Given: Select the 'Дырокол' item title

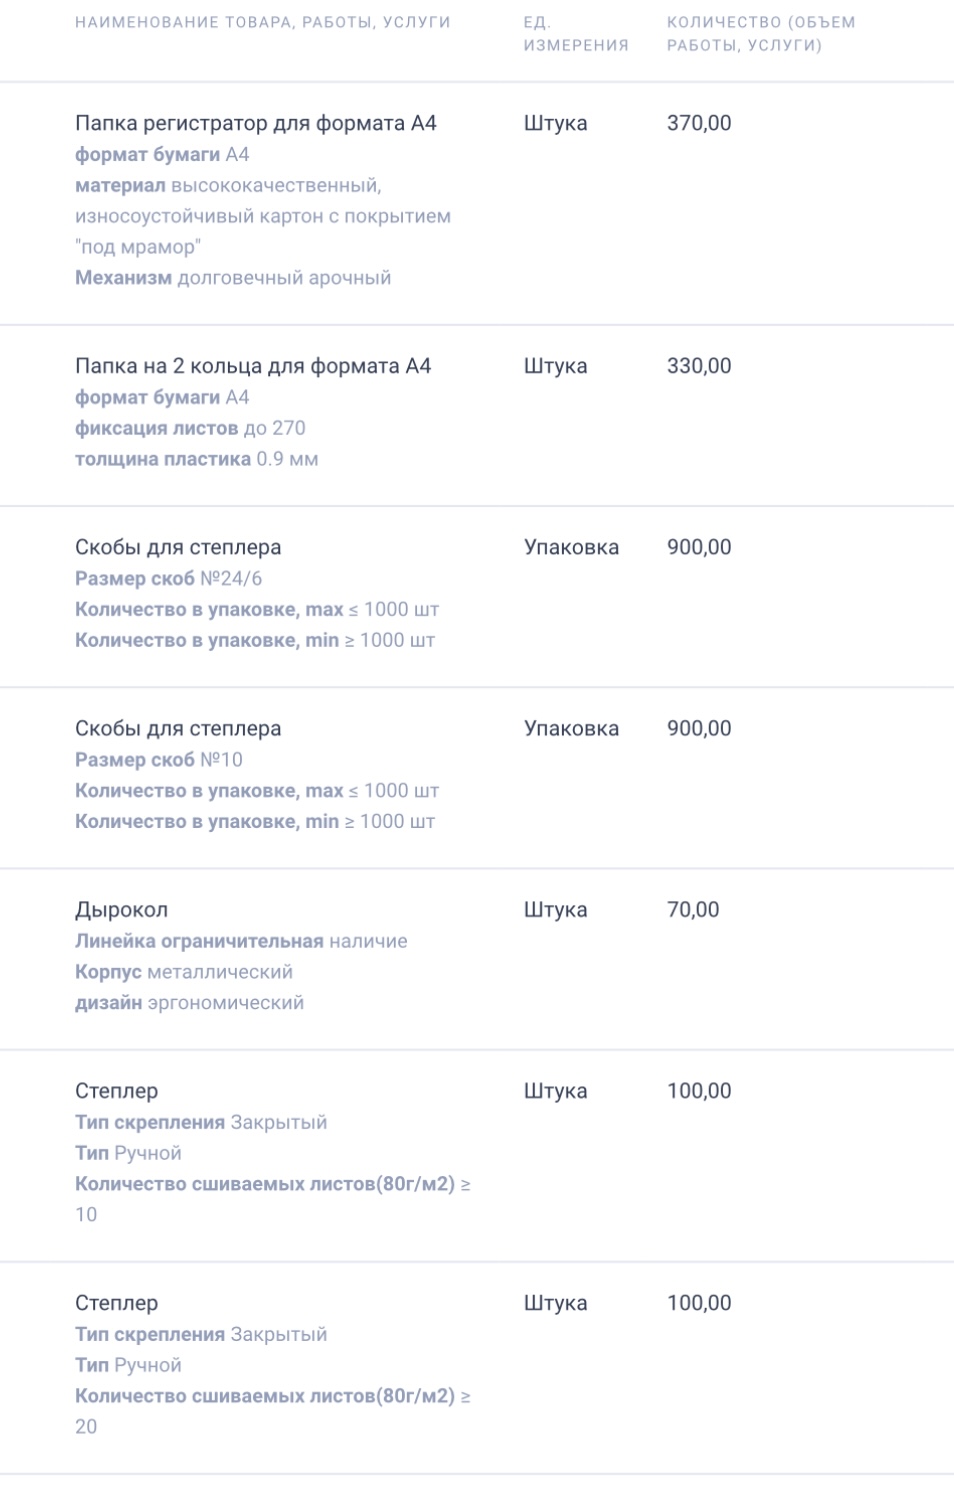Looking at the screenshot, I should [121, 909].
